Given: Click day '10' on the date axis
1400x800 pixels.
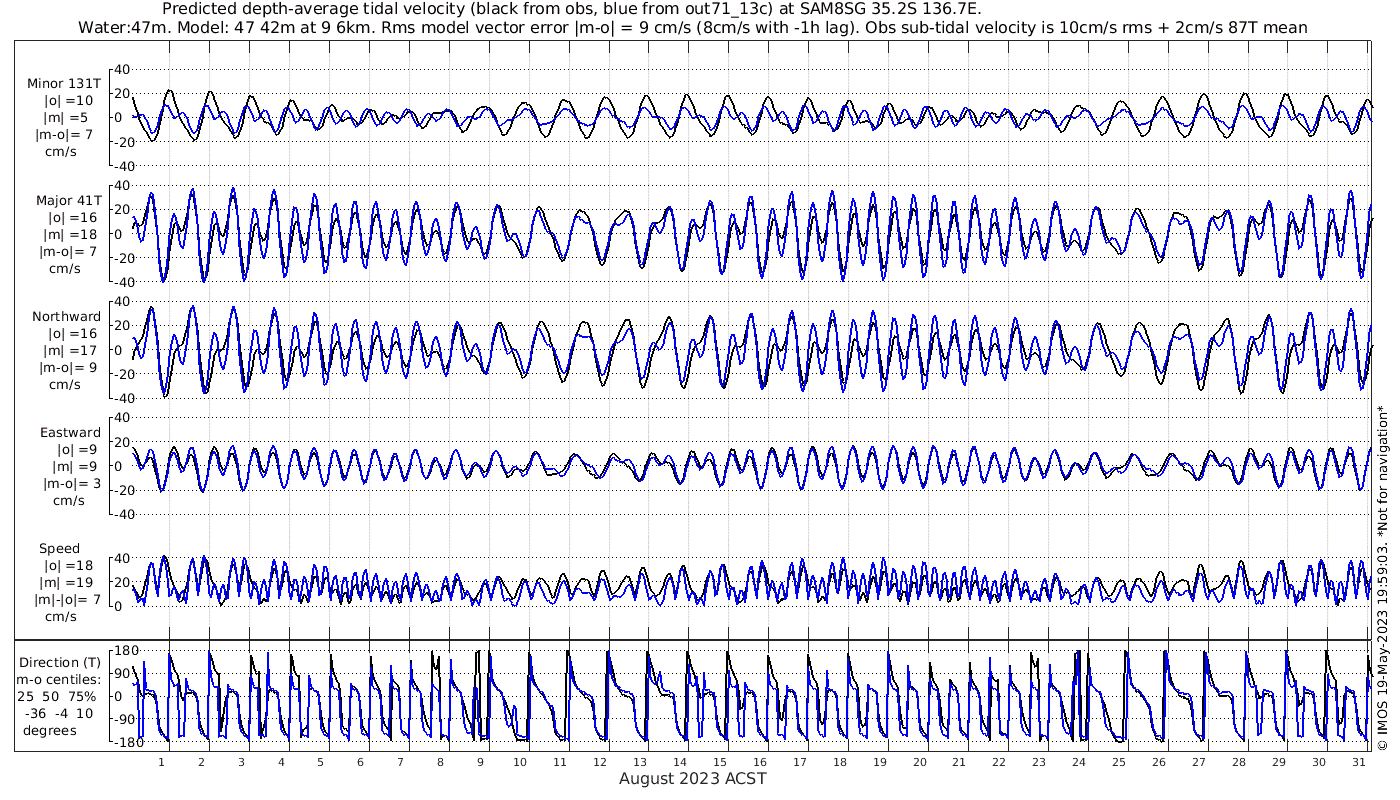Looking at the screenshot, I should (519, 762).
